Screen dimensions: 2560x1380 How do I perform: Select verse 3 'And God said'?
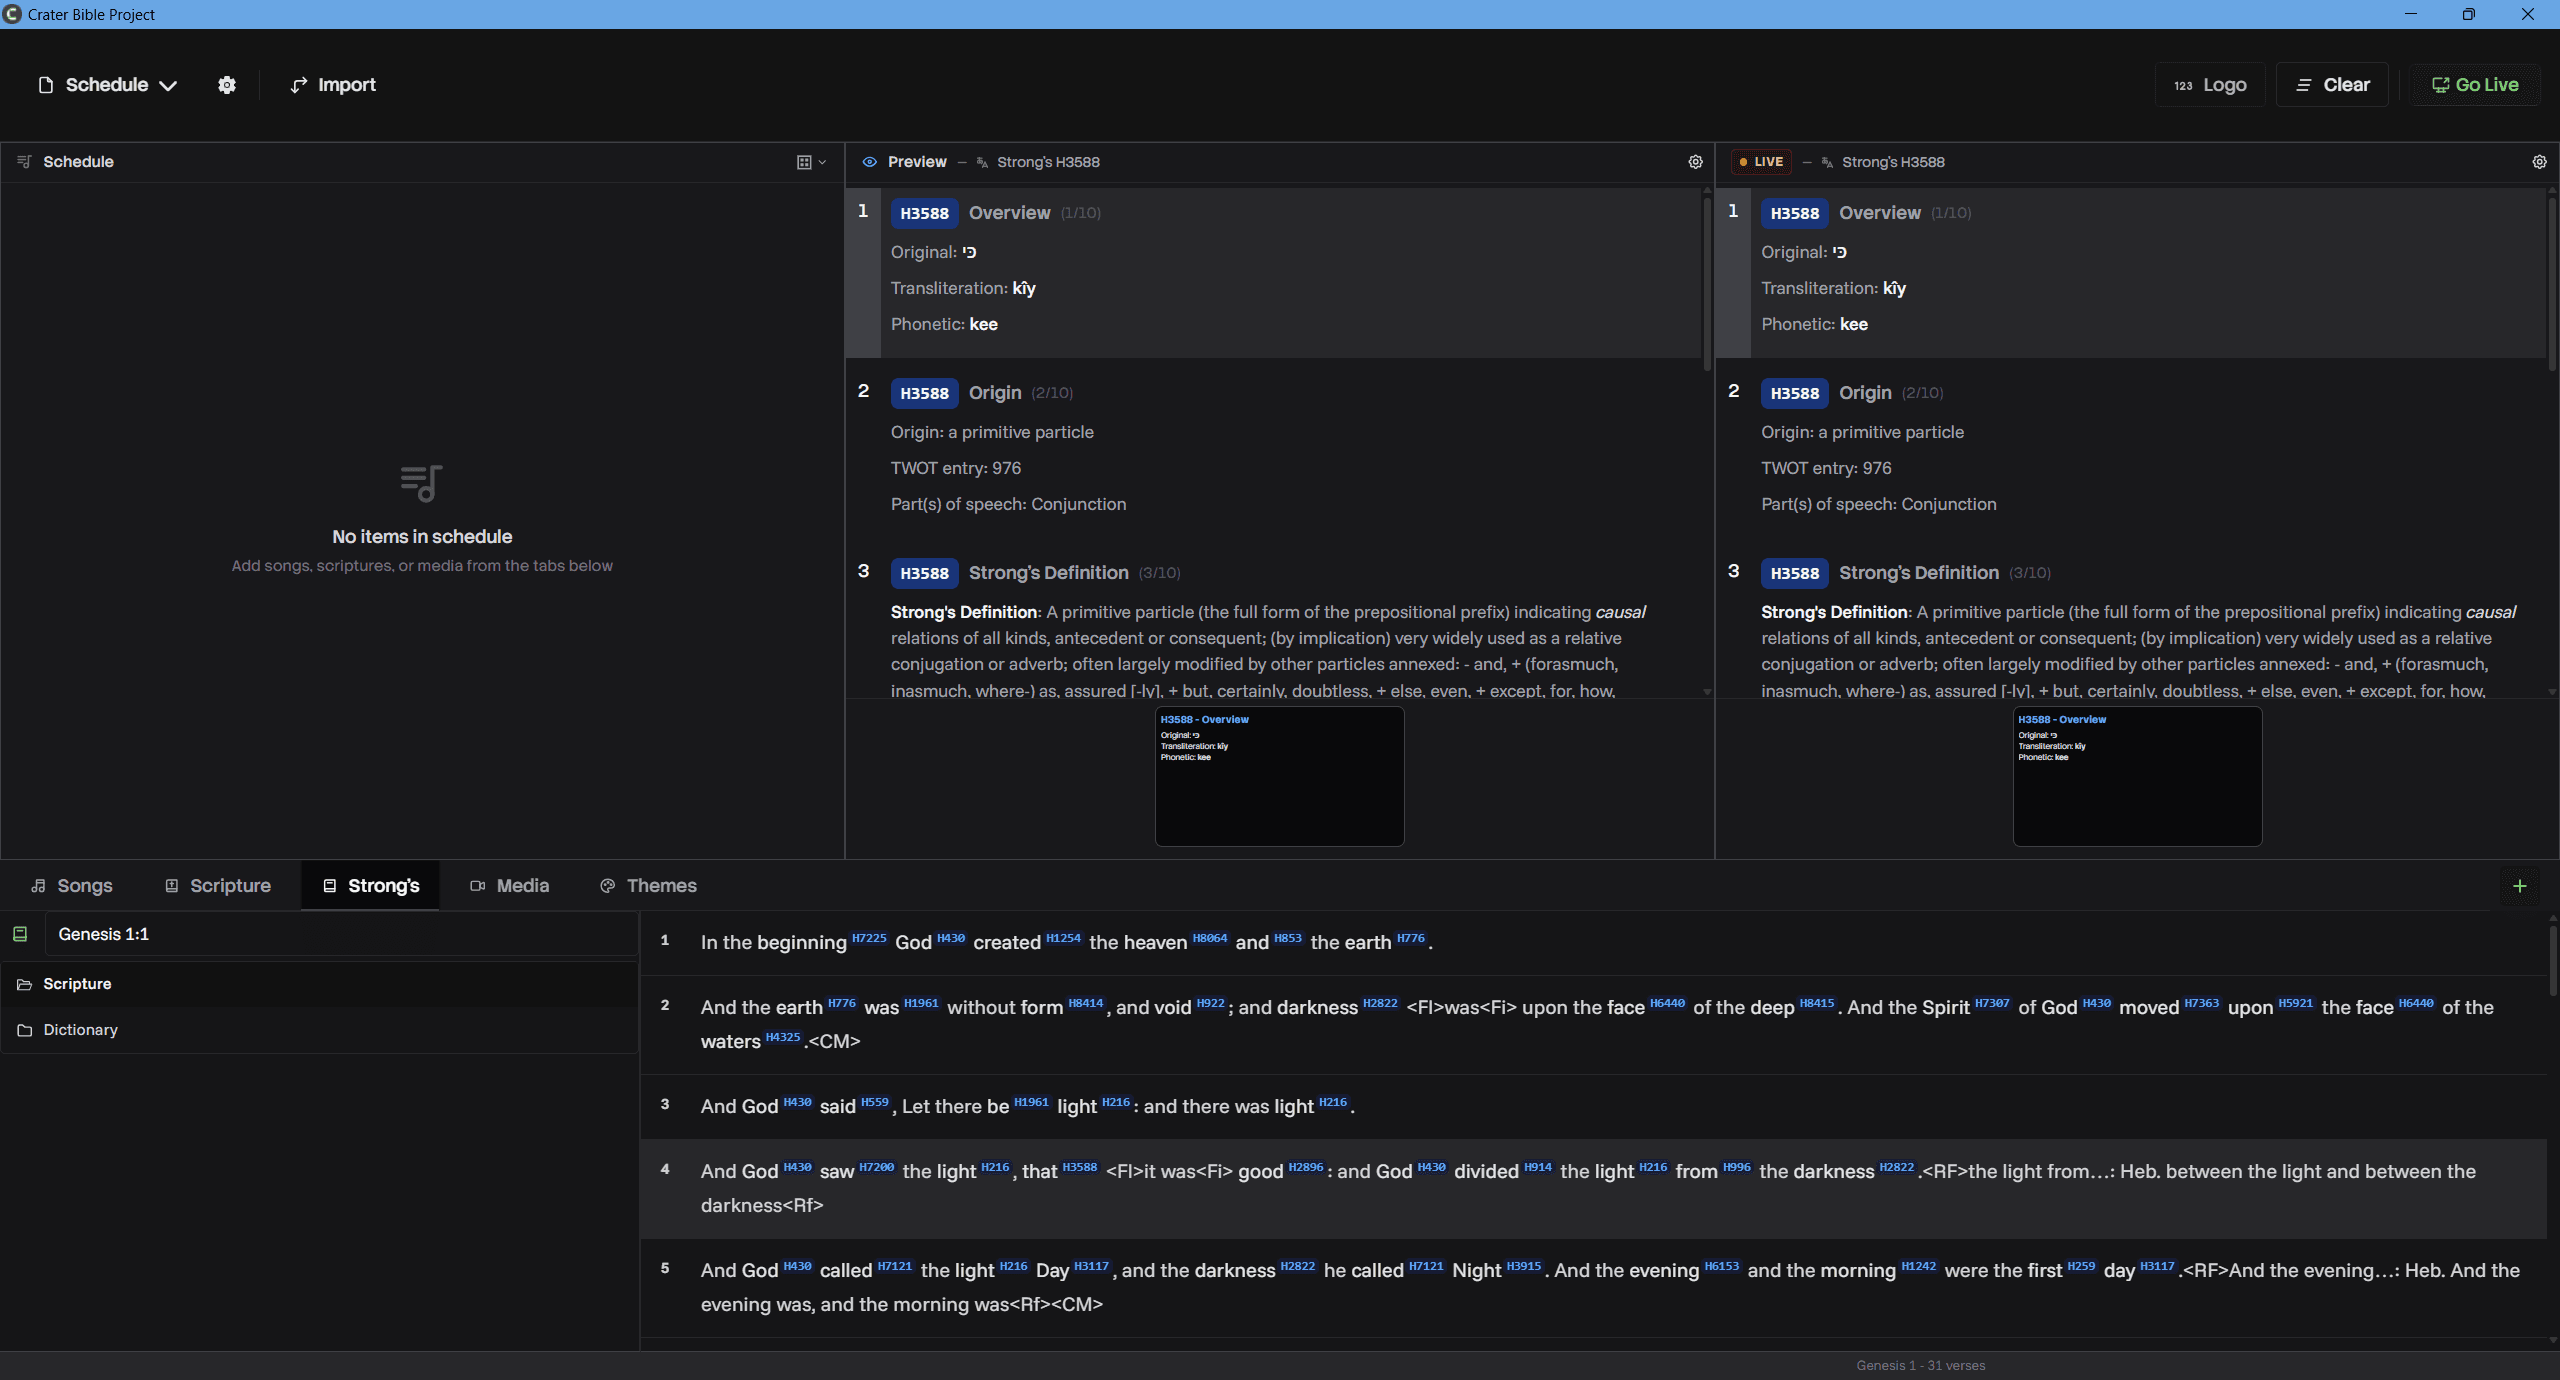point(1593,1106)
